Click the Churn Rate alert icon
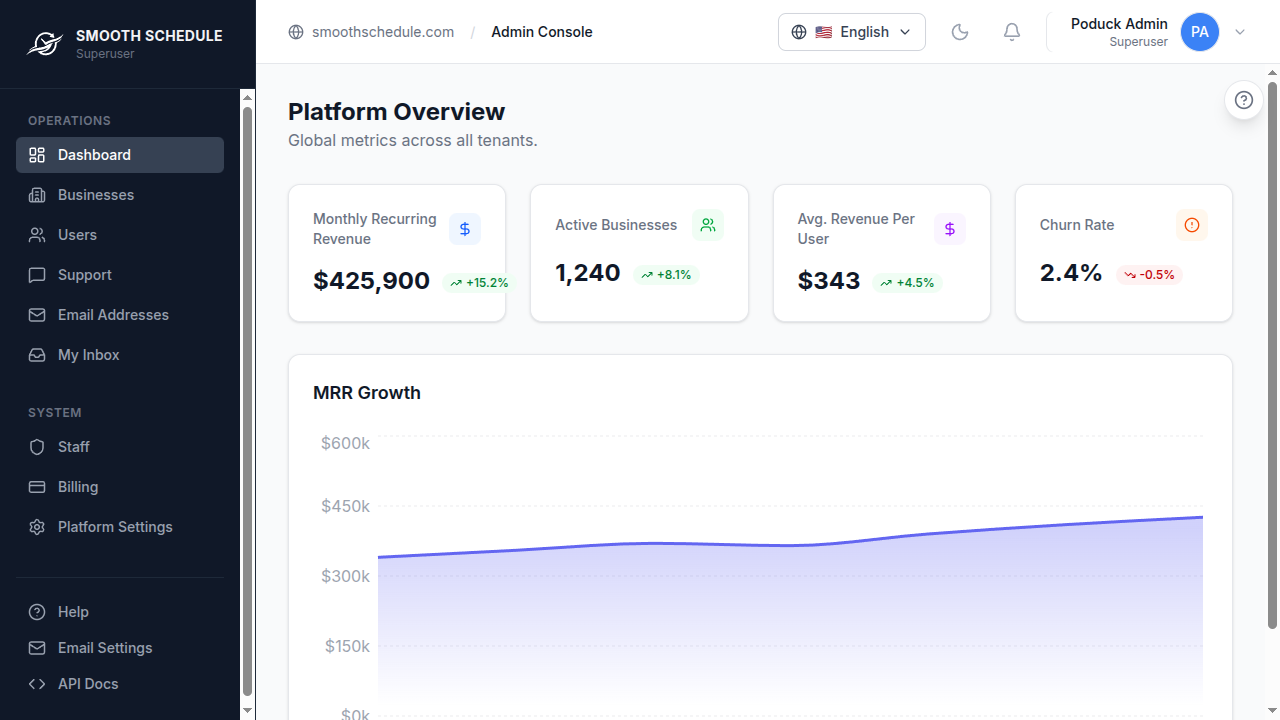The height and width of the screenshot is (720, 1280). [x=1192, y=225]
